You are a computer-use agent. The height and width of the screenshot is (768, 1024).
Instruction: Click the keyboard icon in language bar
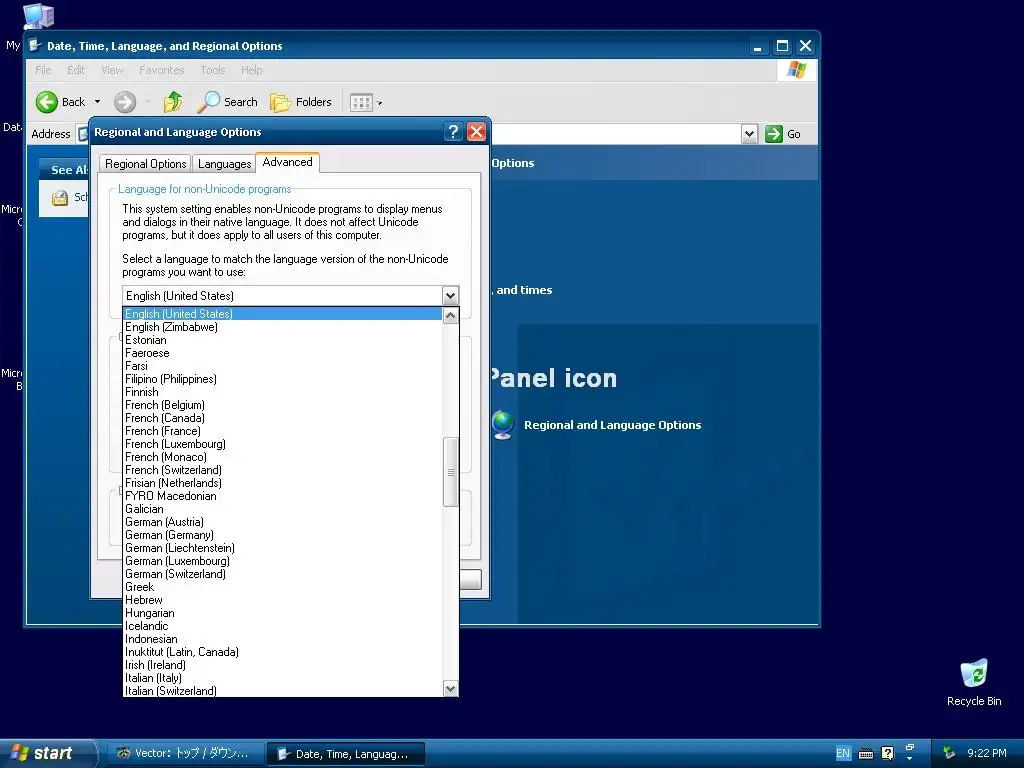tap(866, 754)
